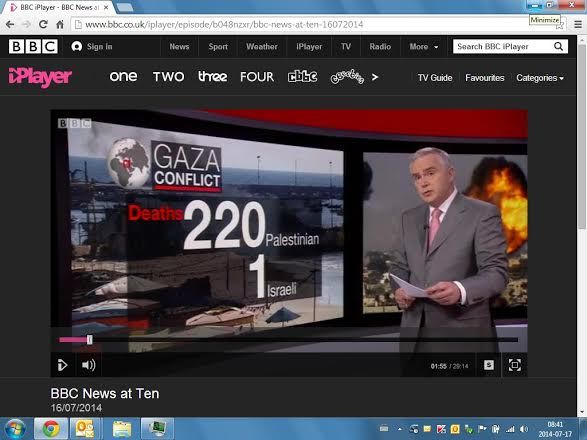
Task: Open the iPlayer nav item
Action: click(x=309, y=47)
